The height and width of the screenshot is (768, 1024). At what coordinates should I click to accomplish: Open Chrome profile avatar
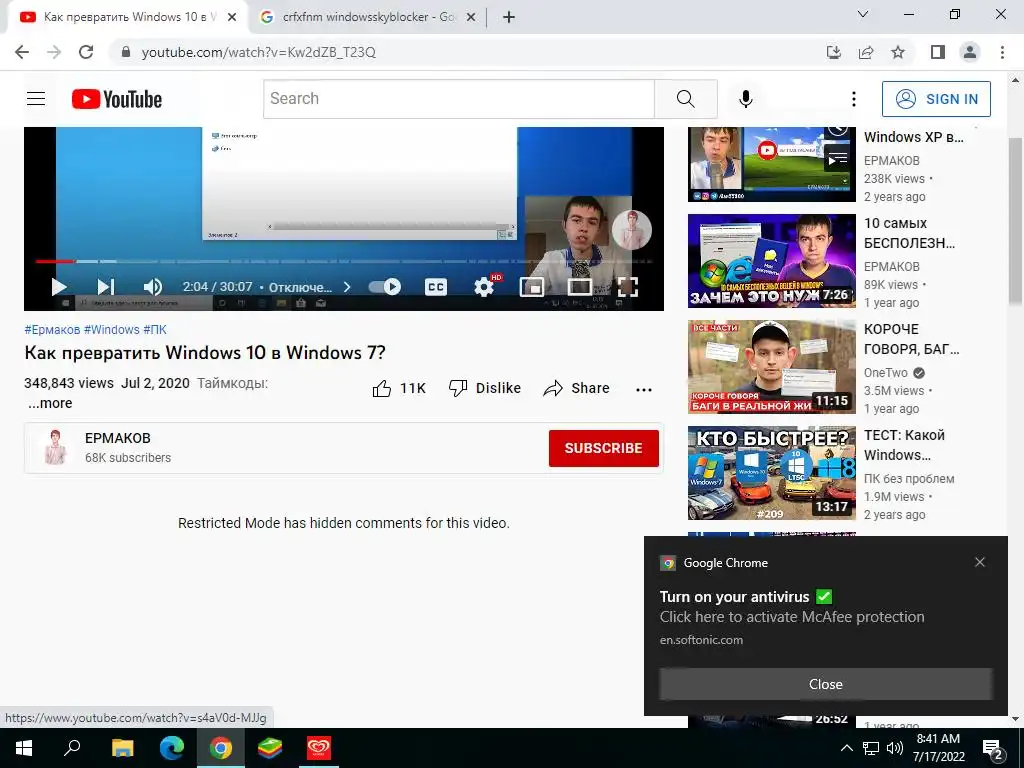click(970, 52)
